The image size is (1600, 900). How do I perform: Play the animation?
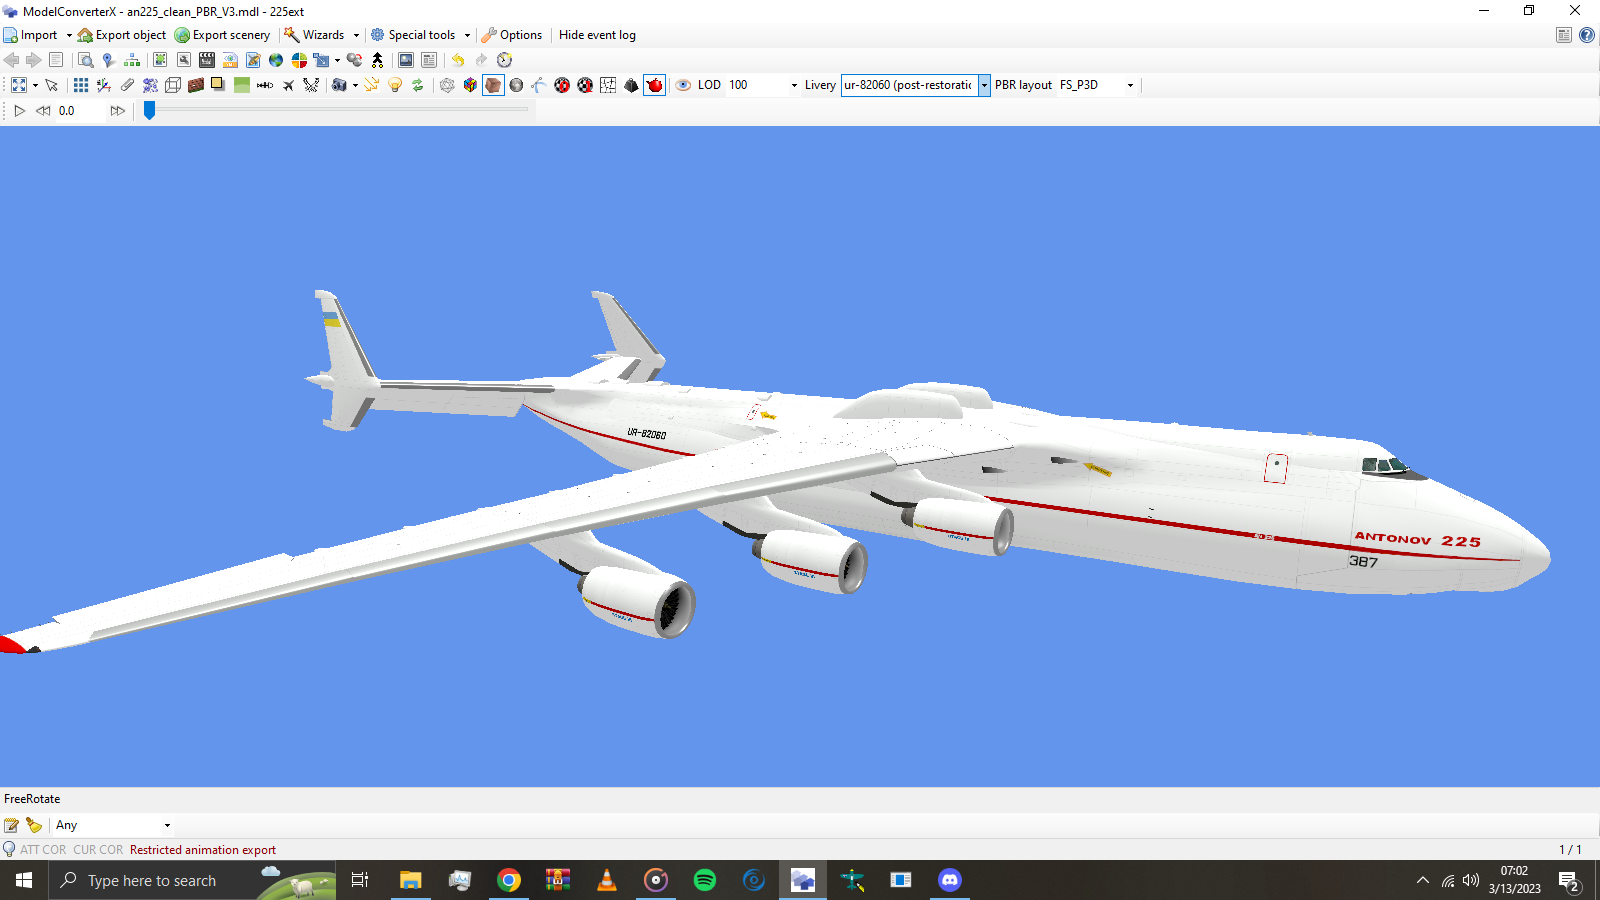click(x=19, y=111)
